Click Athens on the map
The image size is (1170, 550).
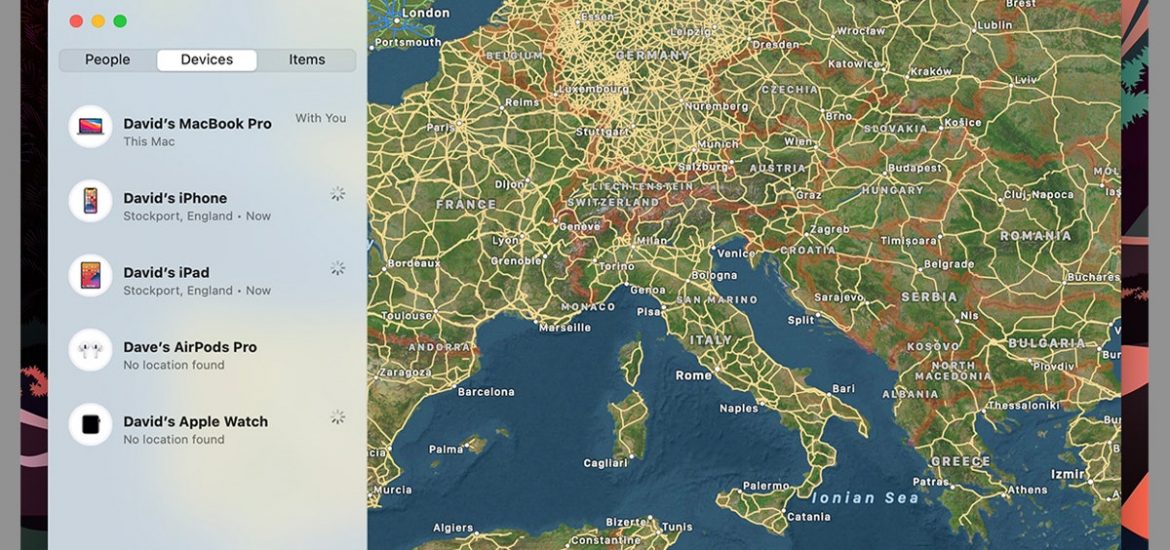pyautogui.click(x=1027, y=490)
